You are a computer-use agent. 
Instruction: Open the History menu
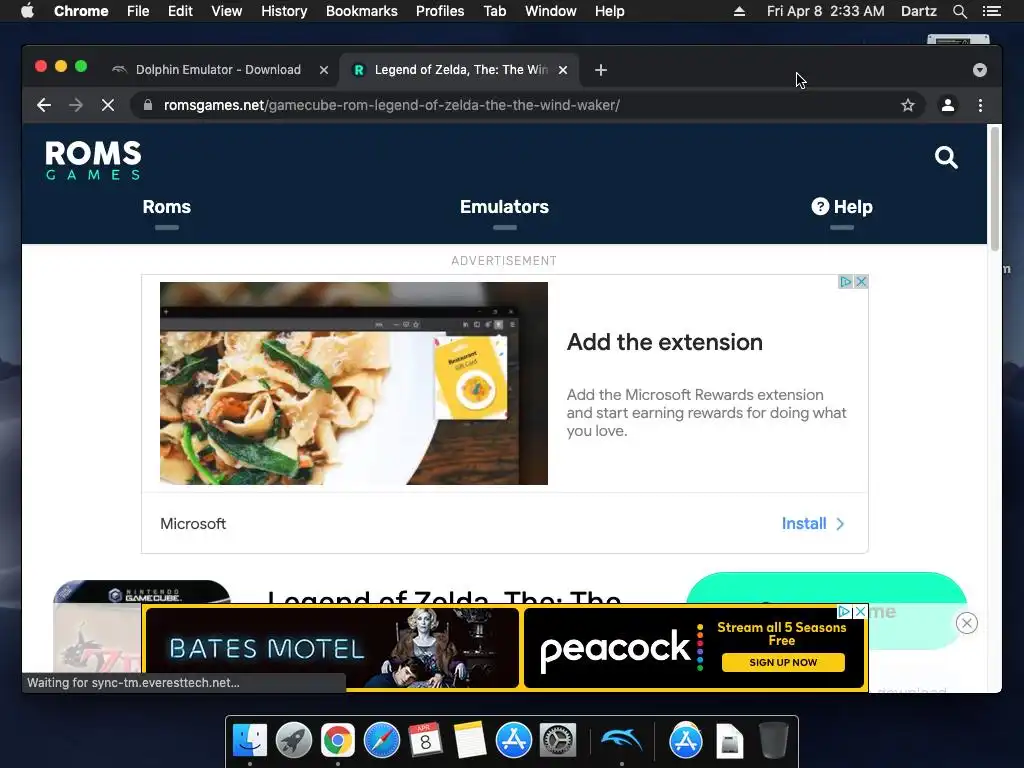point(284,11)
